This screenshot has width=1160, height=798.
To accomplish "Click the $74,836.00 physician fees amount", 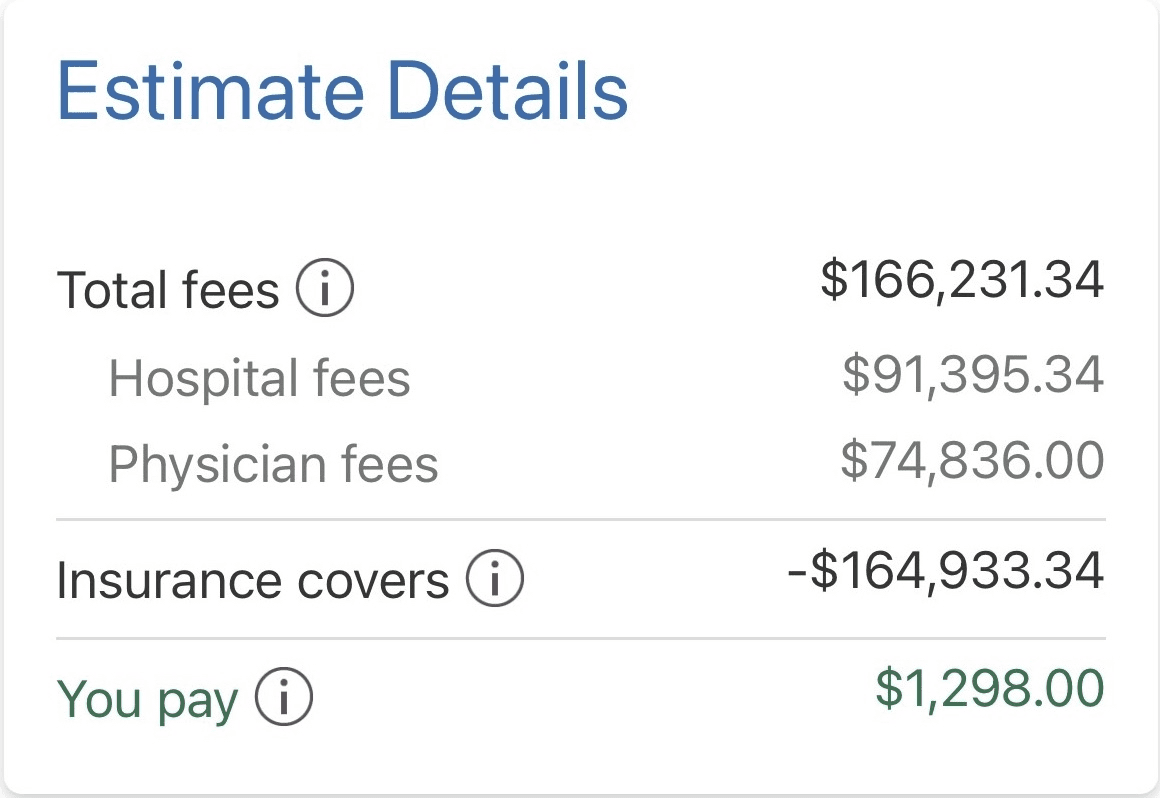I will 972,461.
